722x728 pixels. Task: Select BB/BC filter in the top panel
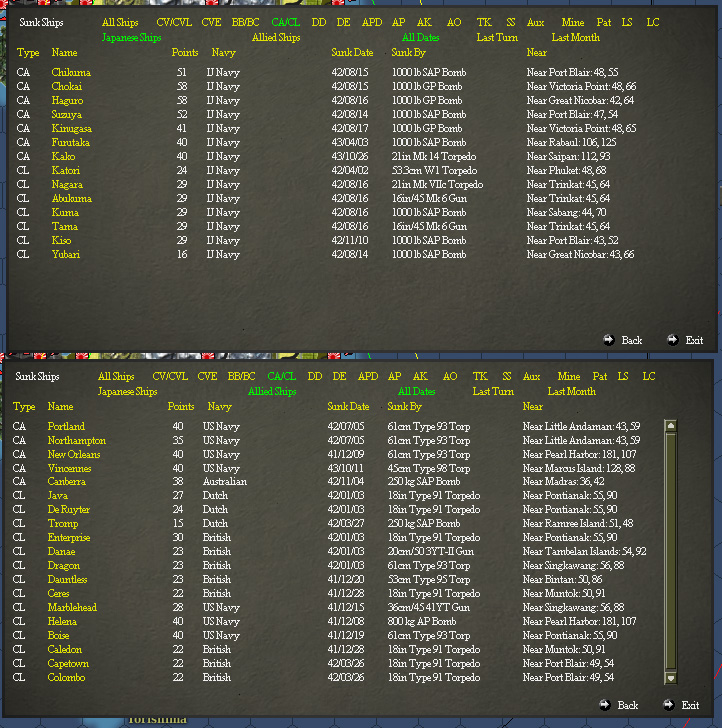coord(246,22)
